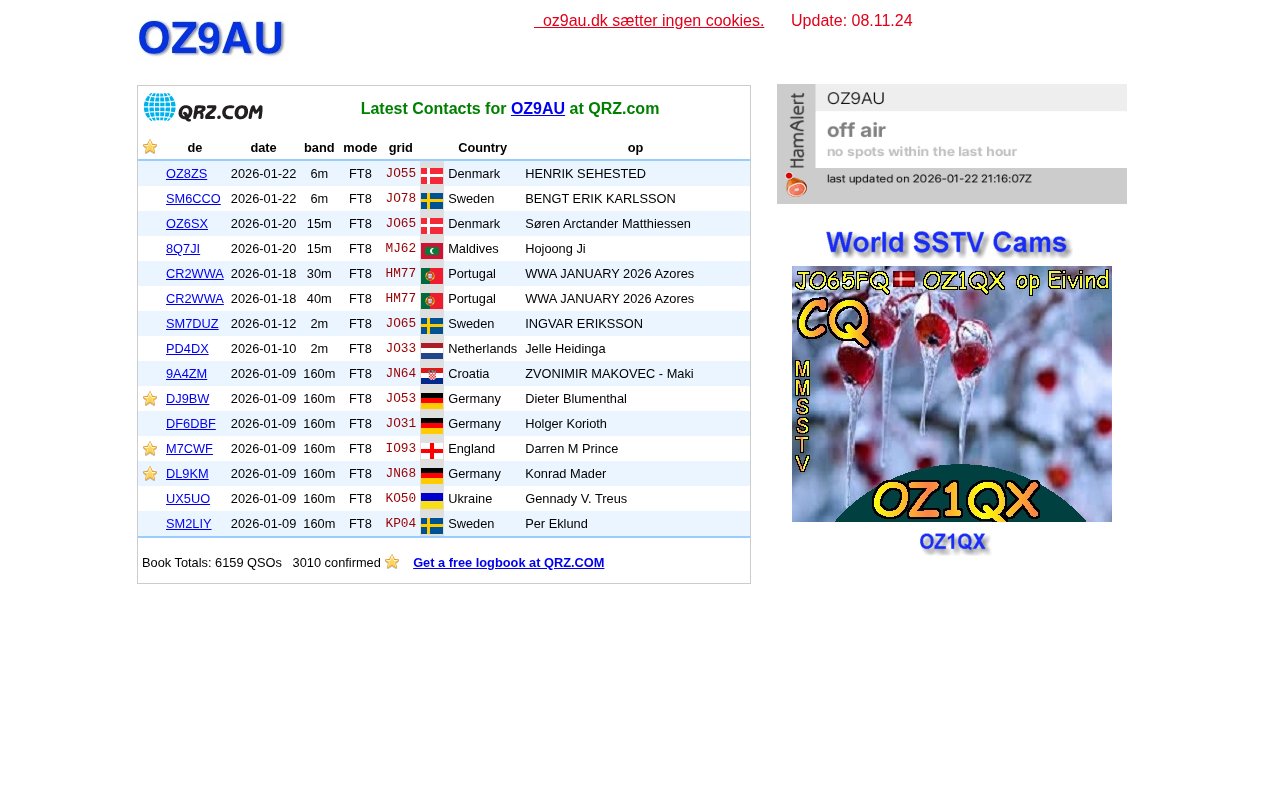Click the 'band' column header
1280x800 pixels.
319,148
